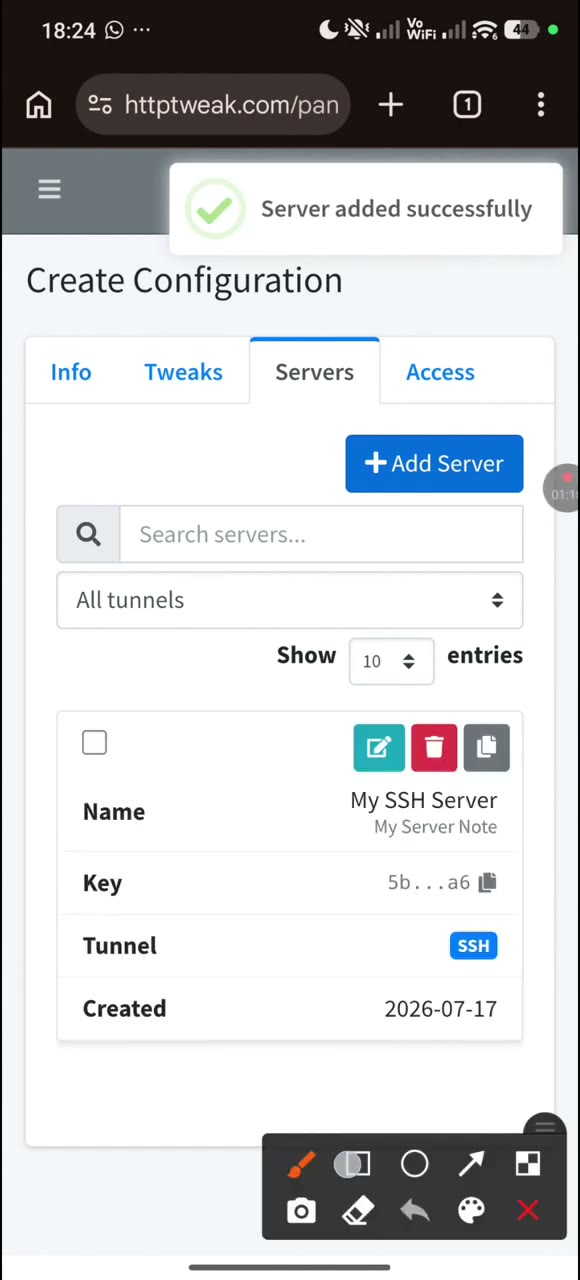Duplicate the server using gray copy icon
This screenshot has height=1280, width=580.
[486, 748]
